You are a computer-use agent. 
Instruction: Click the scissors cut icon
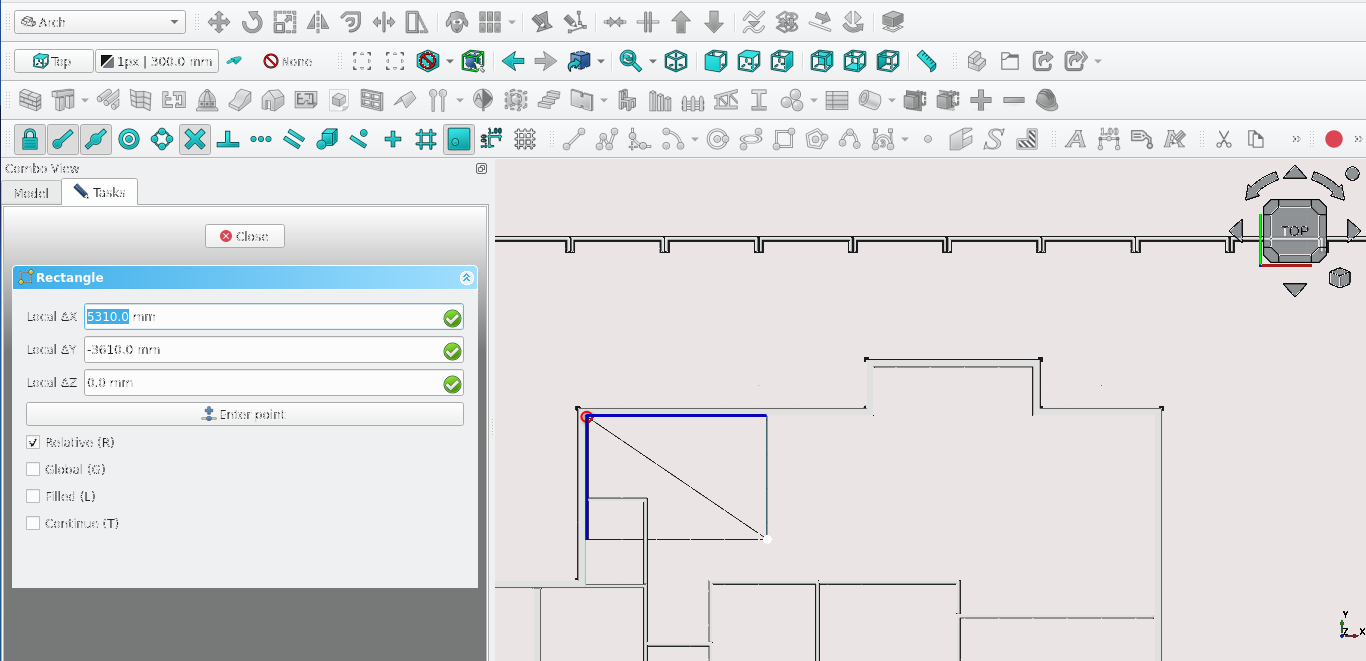(1223, 139)
